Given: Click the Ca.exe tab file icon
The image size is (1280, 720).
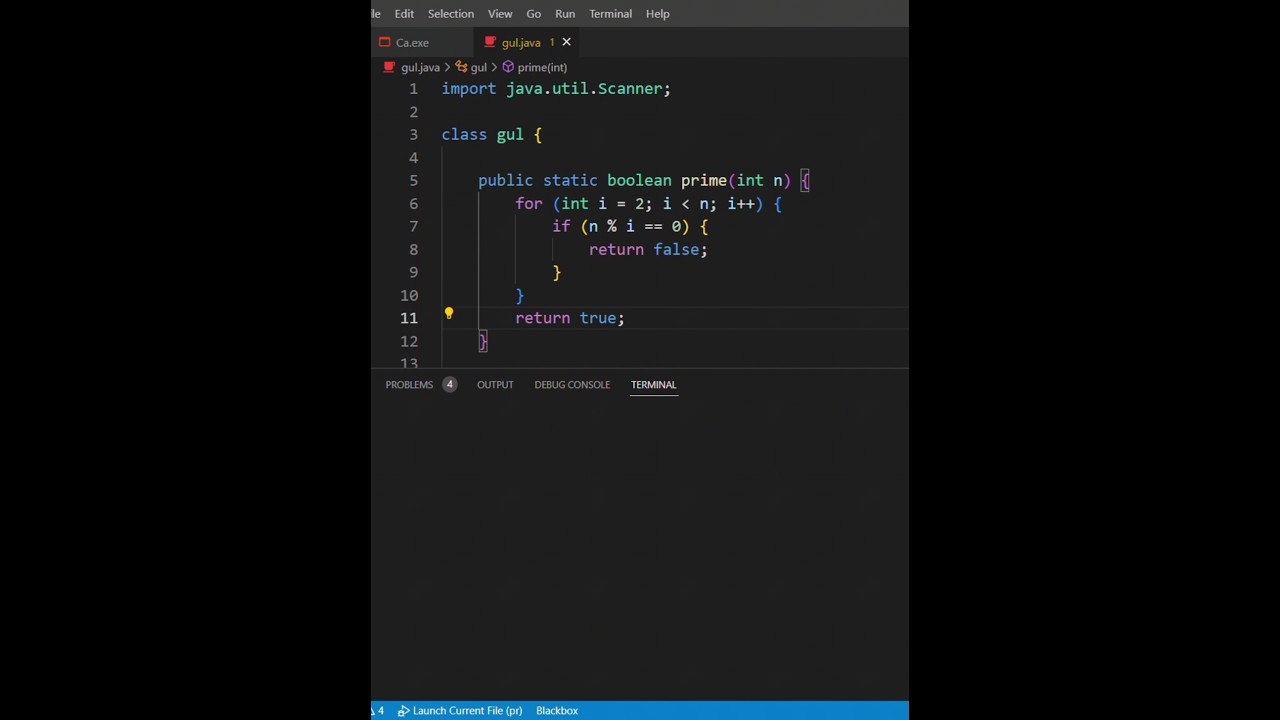Looking at the screenshot, I should pos(385,42).
